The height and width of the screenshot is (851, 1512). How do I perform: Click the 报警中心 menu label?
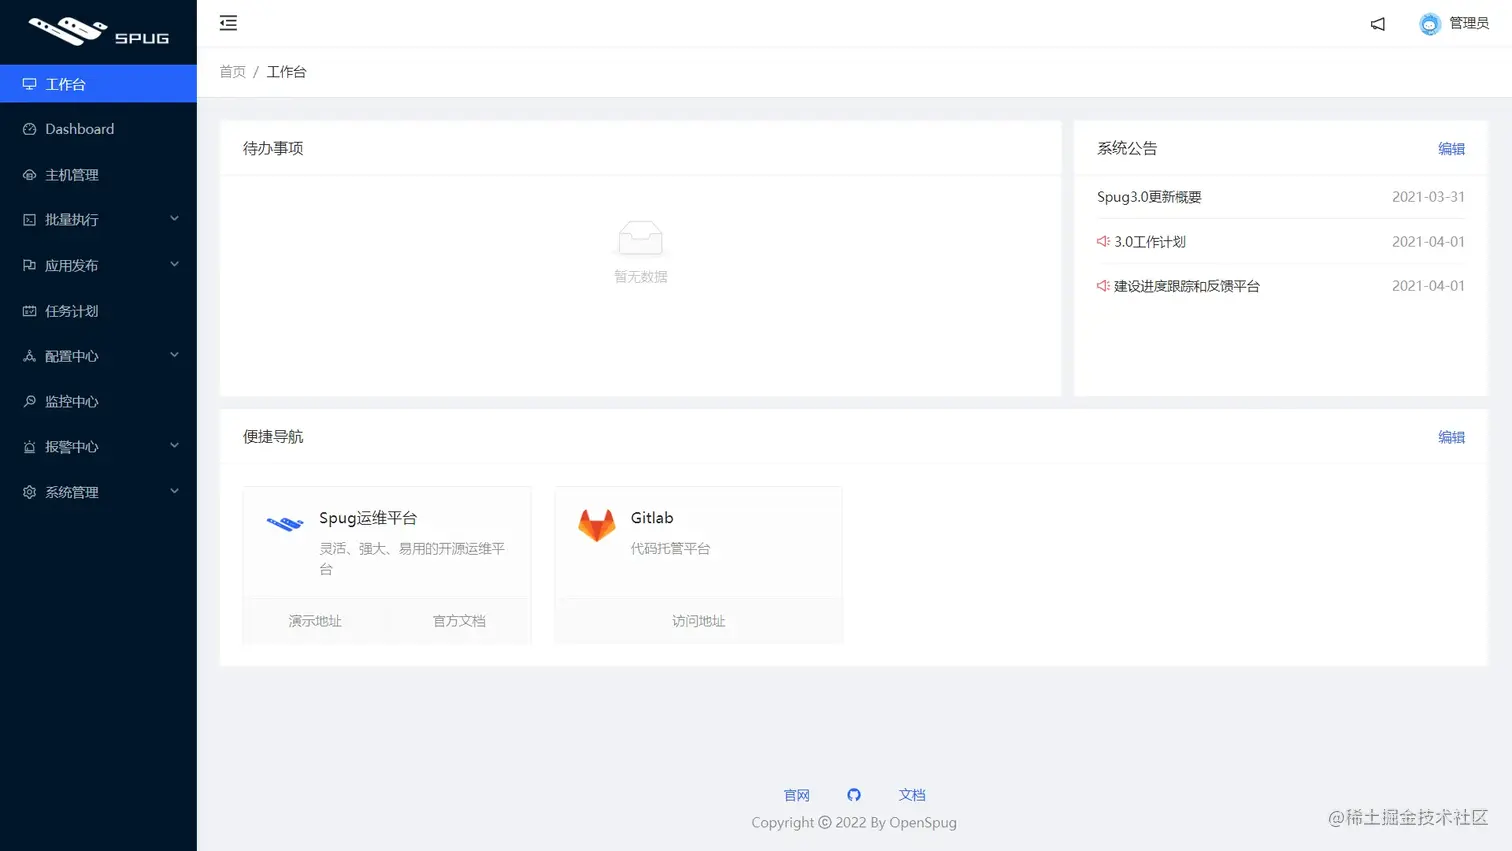tap(72, 447)
